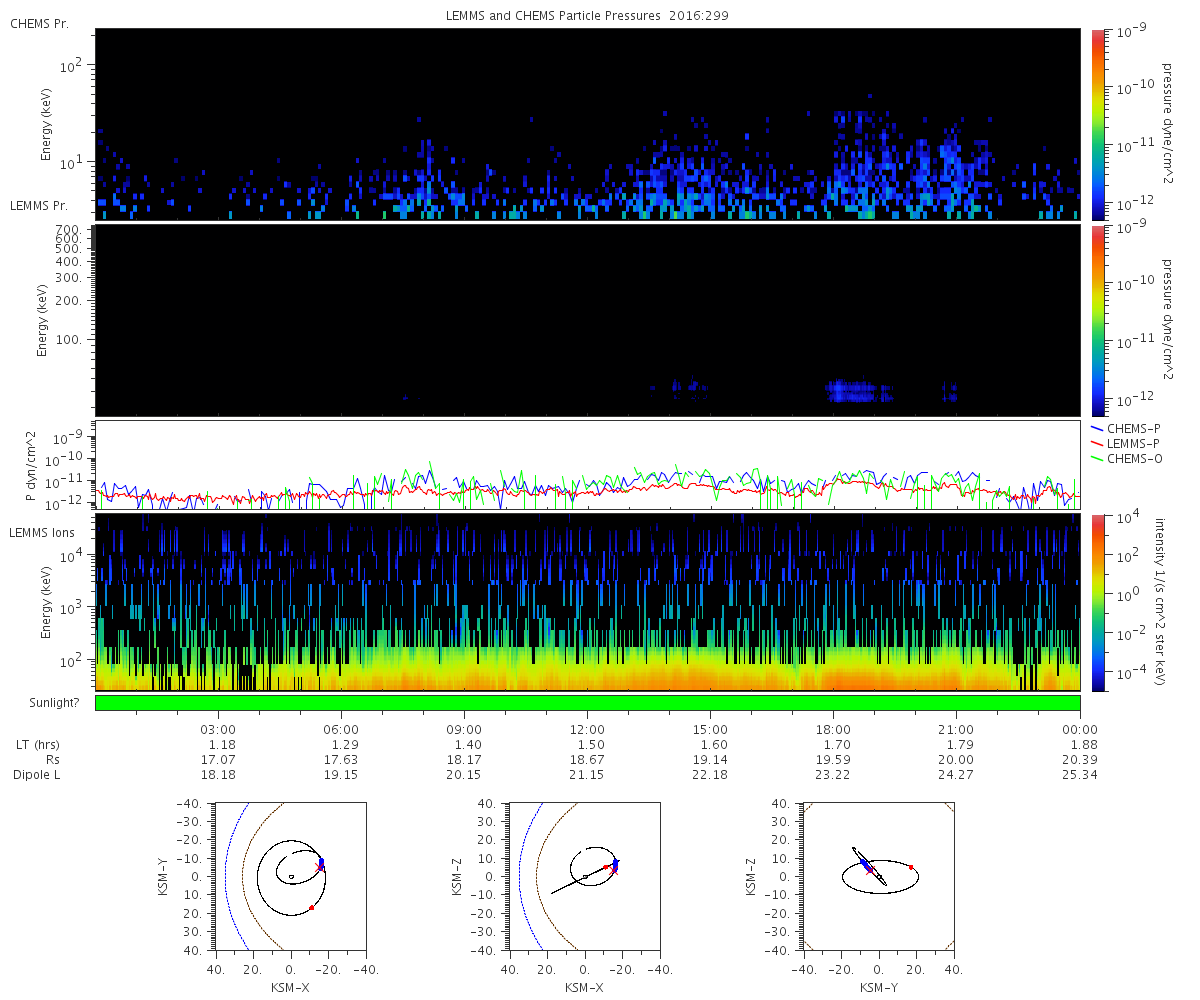Click the LEMMS-P red legend line
1200x1000 pixels.
pyautogui.click(x=1096, y=442)
